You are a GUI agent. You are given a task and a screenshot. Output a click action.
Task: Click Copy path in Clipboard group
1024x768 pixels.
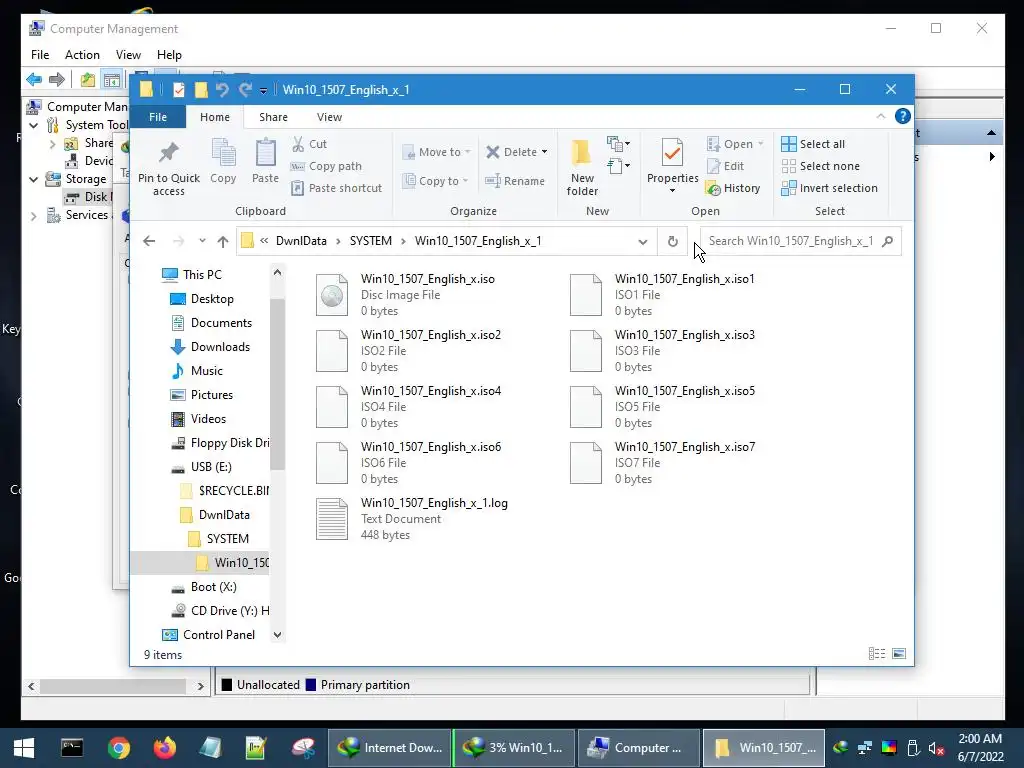[326, 166]
